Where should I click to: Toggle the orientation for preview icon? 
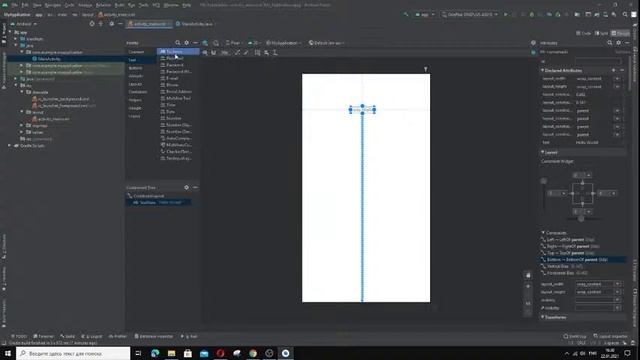216,43
